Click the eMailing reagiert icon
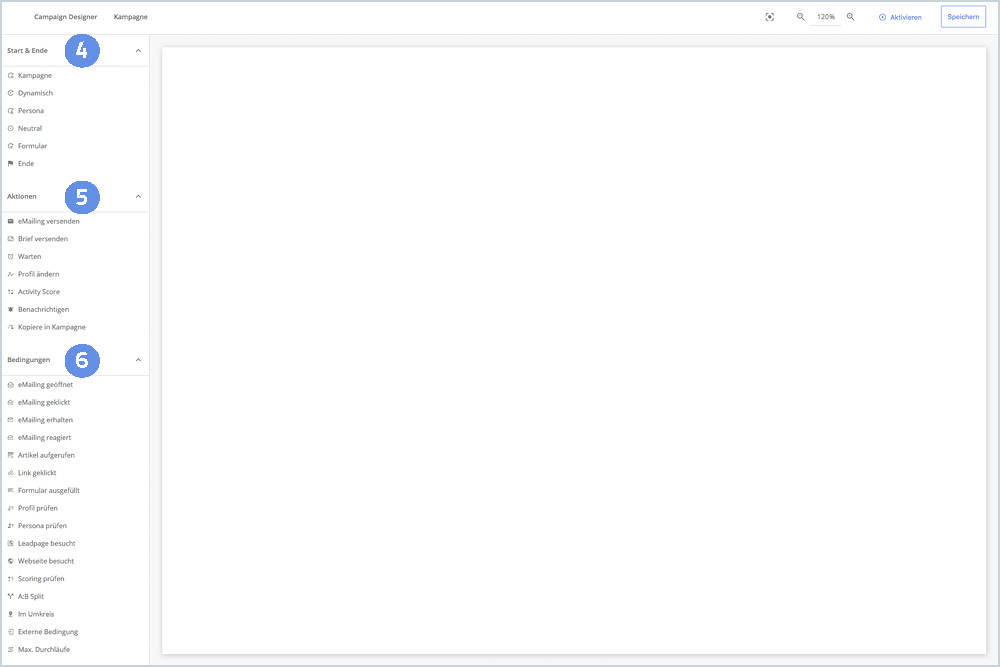This screenshot has width=1000, height=667. pyautogui.click(x=10, y=438)
